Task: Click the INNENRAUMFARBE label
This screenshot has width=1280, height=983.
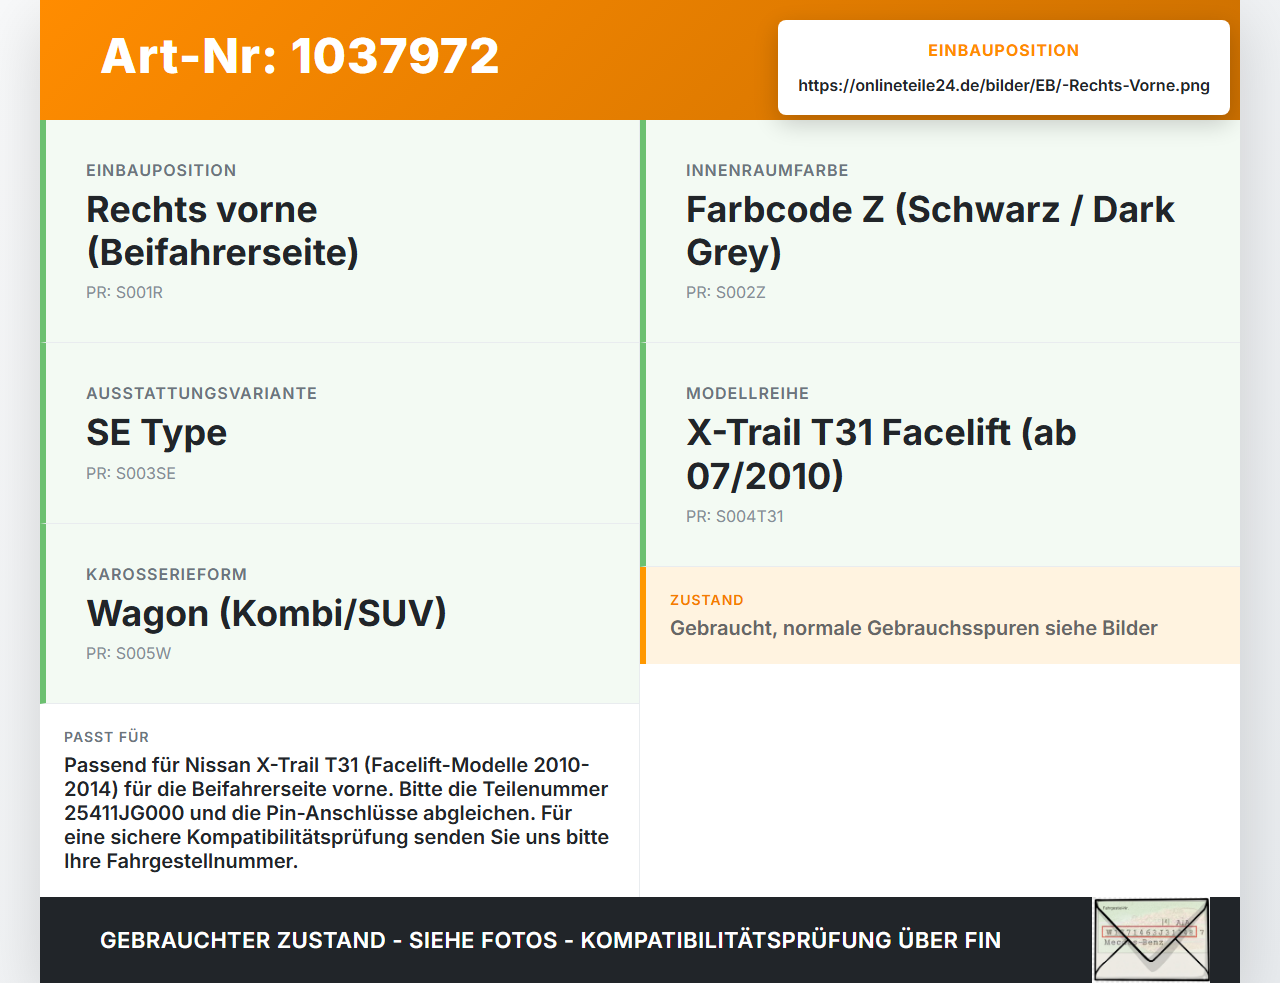Action: (767, 170)
